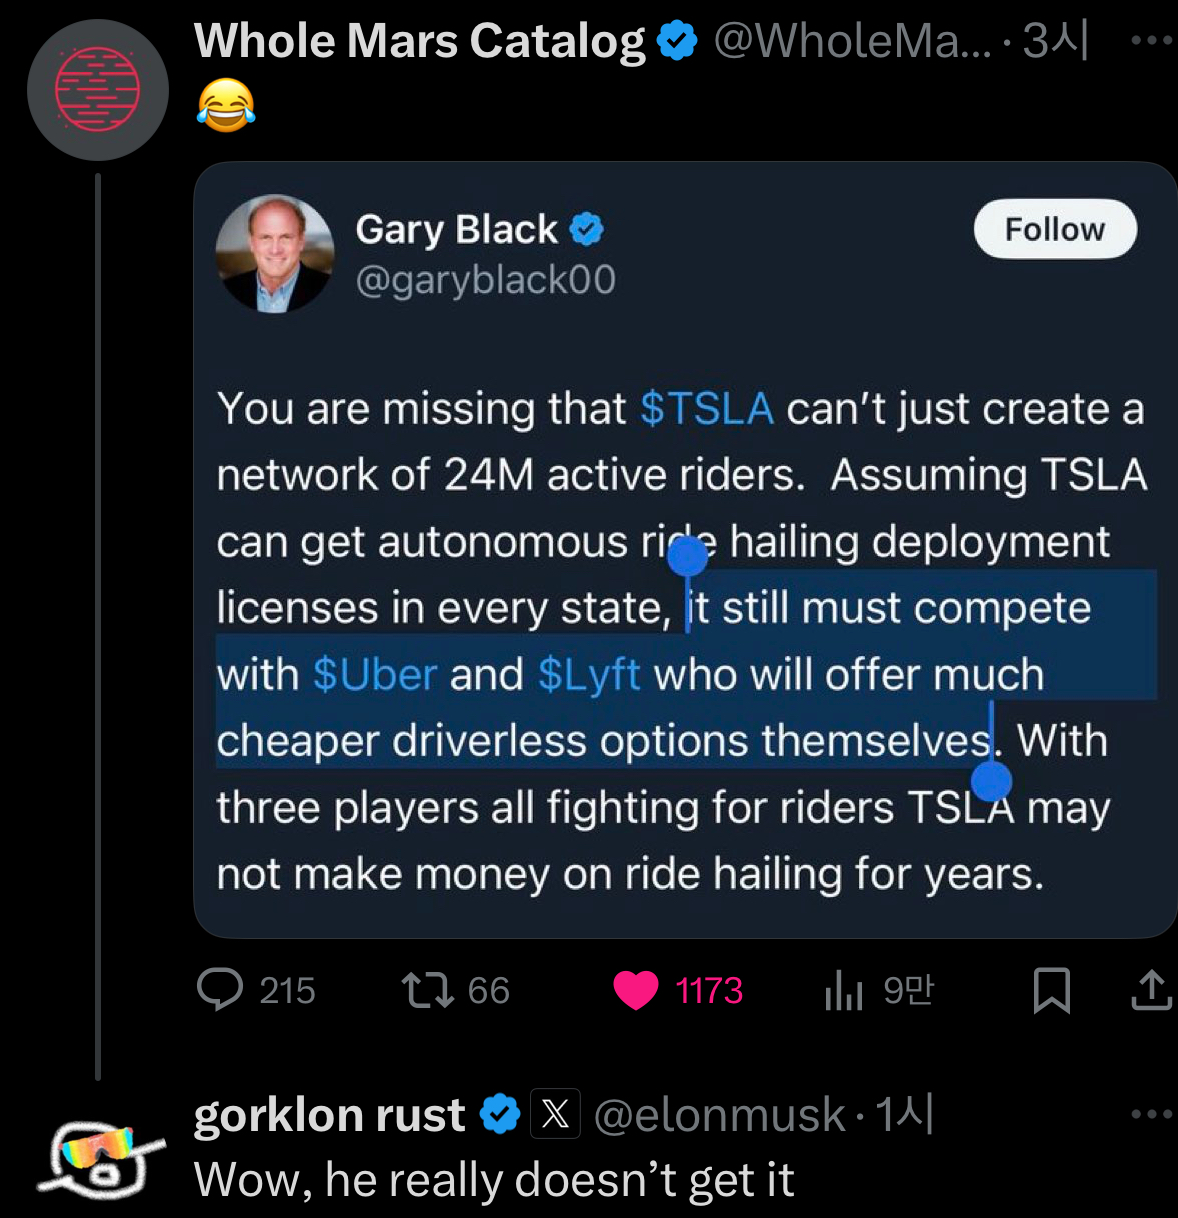This screenshot has width=1178, height=1218.
Task: Click the $Uber cashtag link
Action: coord(375,675)
